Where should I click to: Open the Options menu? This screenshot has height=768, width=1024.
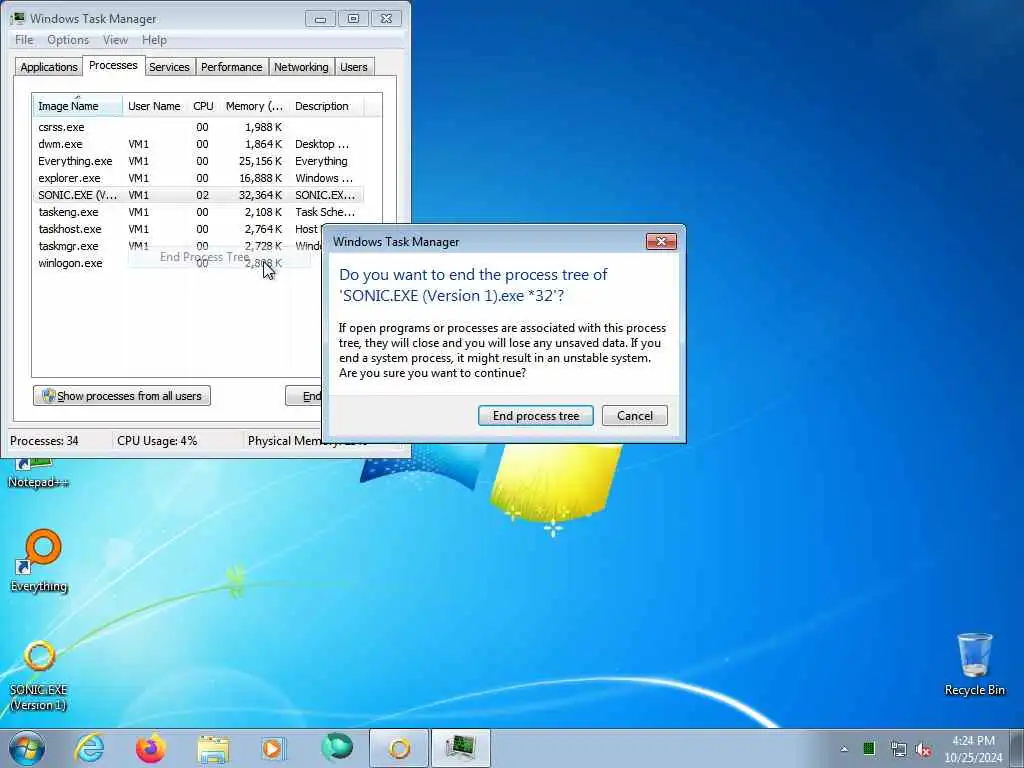click(68, 40)
